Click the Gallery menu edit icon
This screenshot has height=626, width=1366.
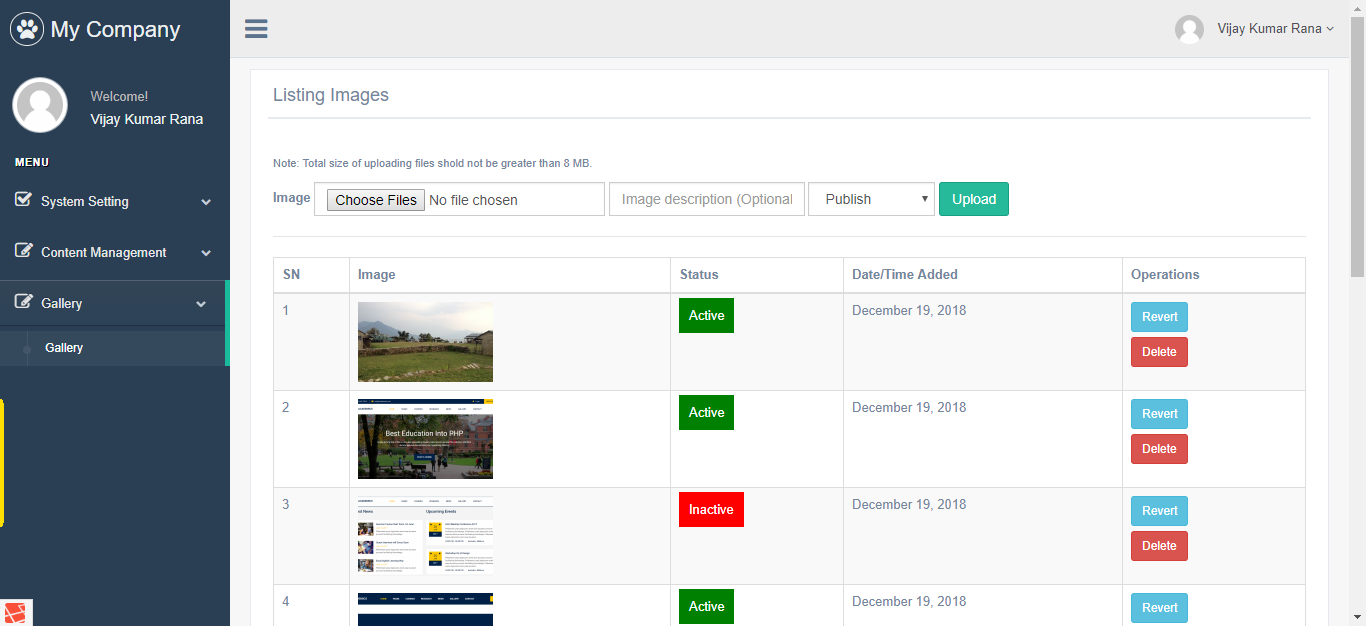24,302
